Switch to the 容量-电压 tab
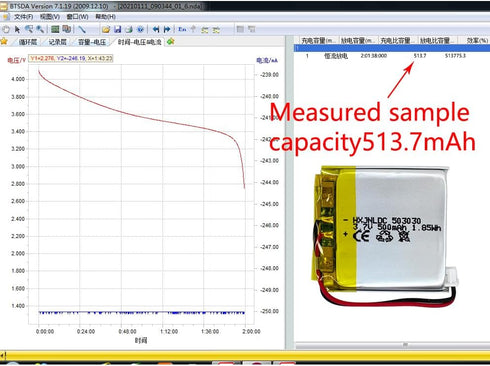The image size is (490, 366). (92, 42)
